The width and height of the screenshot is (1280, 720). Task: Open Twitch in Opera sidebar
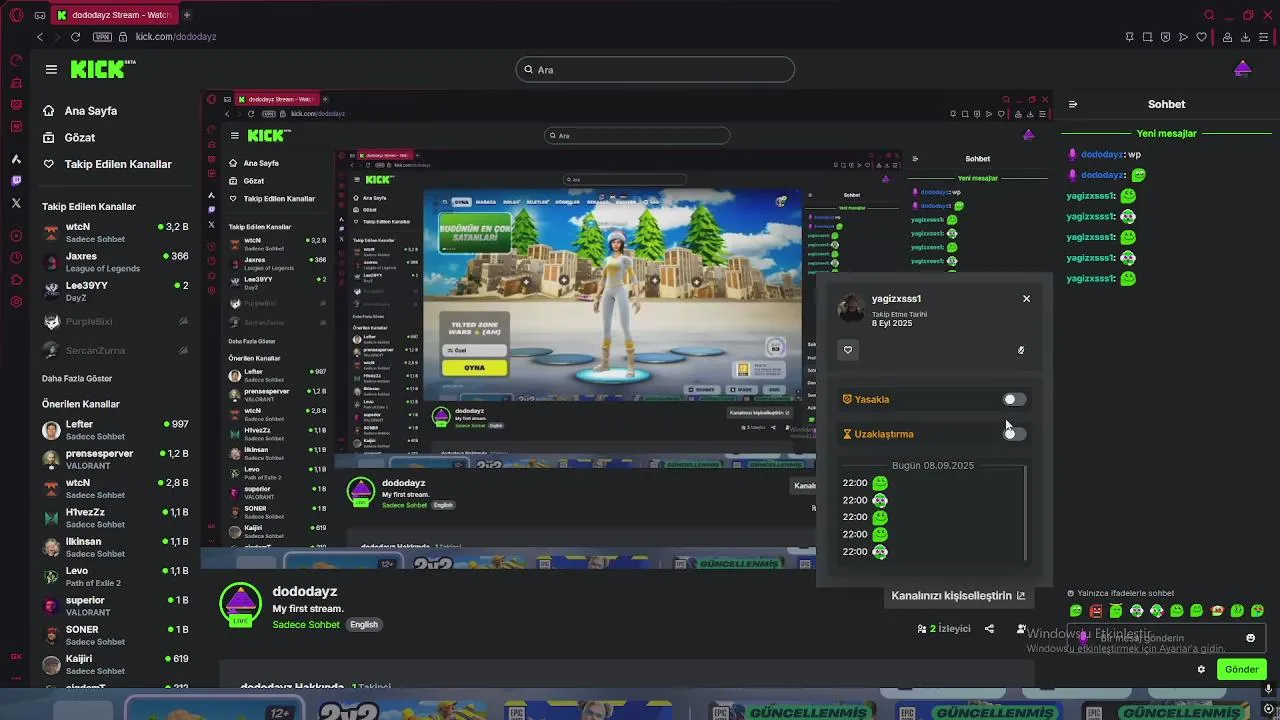(x=16, y=181)
